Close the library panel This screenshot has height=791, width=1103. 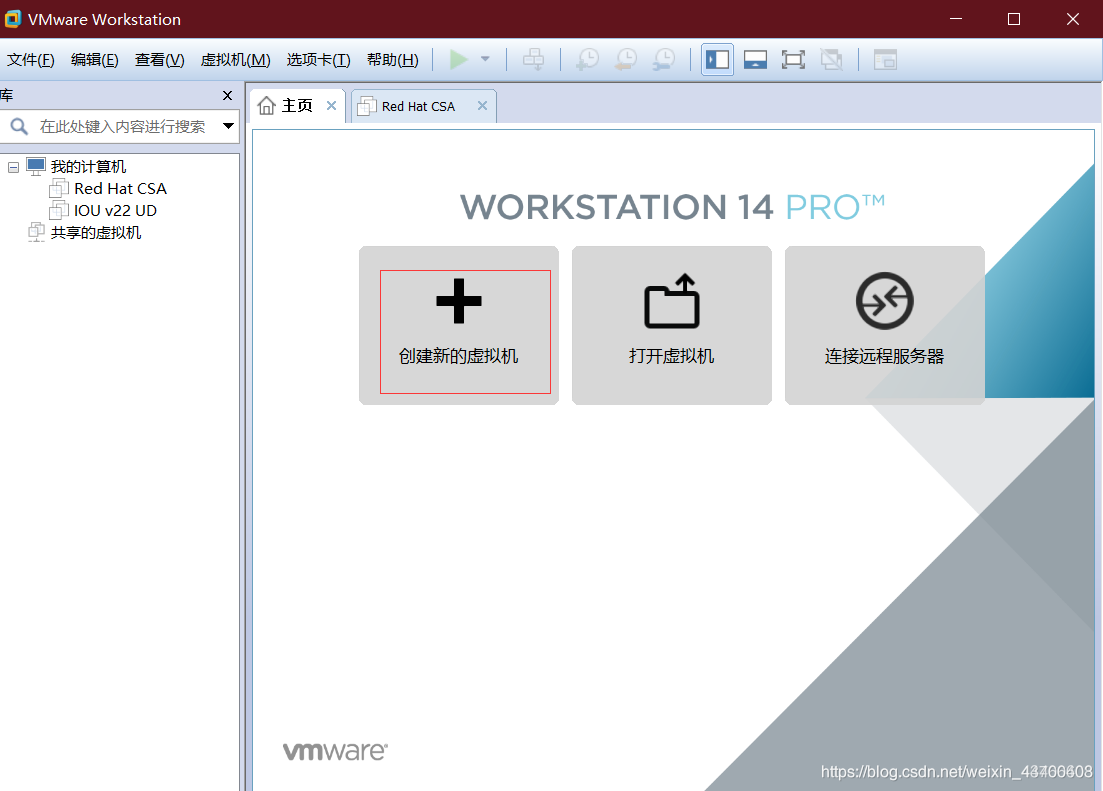[227, 96]
